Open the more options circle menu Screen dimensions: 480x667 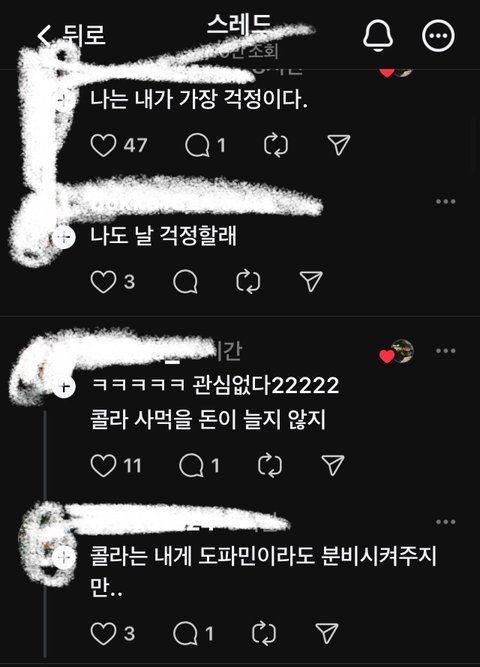point(438,35)
